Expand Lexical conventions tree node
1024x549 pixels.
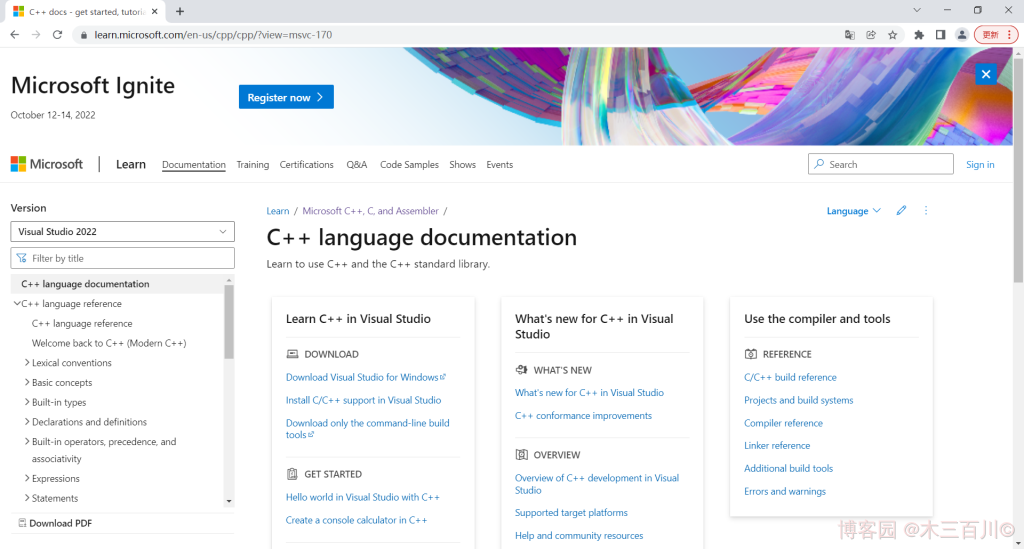27,362
